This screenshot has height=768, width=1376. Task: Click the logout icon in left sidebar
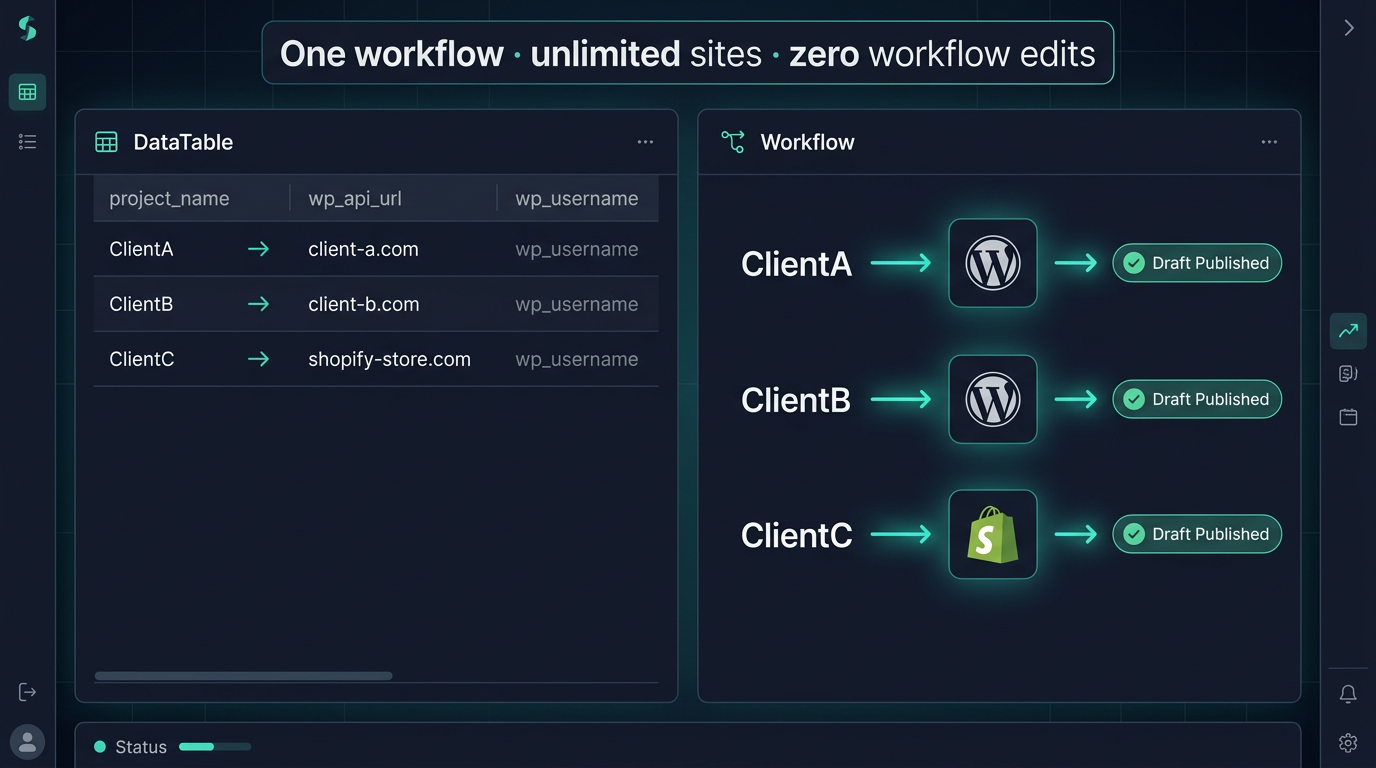point(27,692)
